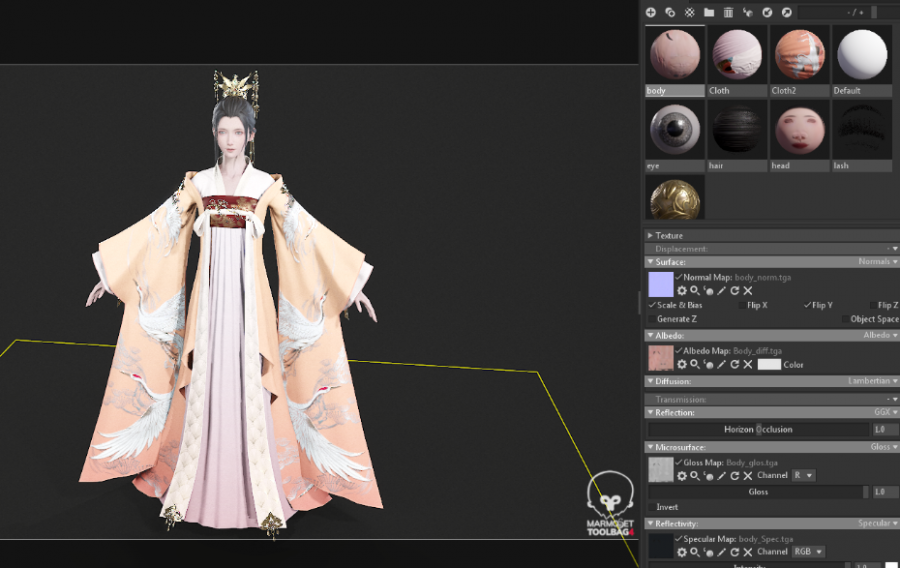This screenshot has width=900, height=568.
Task: Open the Microsurface Gloss dropdown
Action: 884,446
